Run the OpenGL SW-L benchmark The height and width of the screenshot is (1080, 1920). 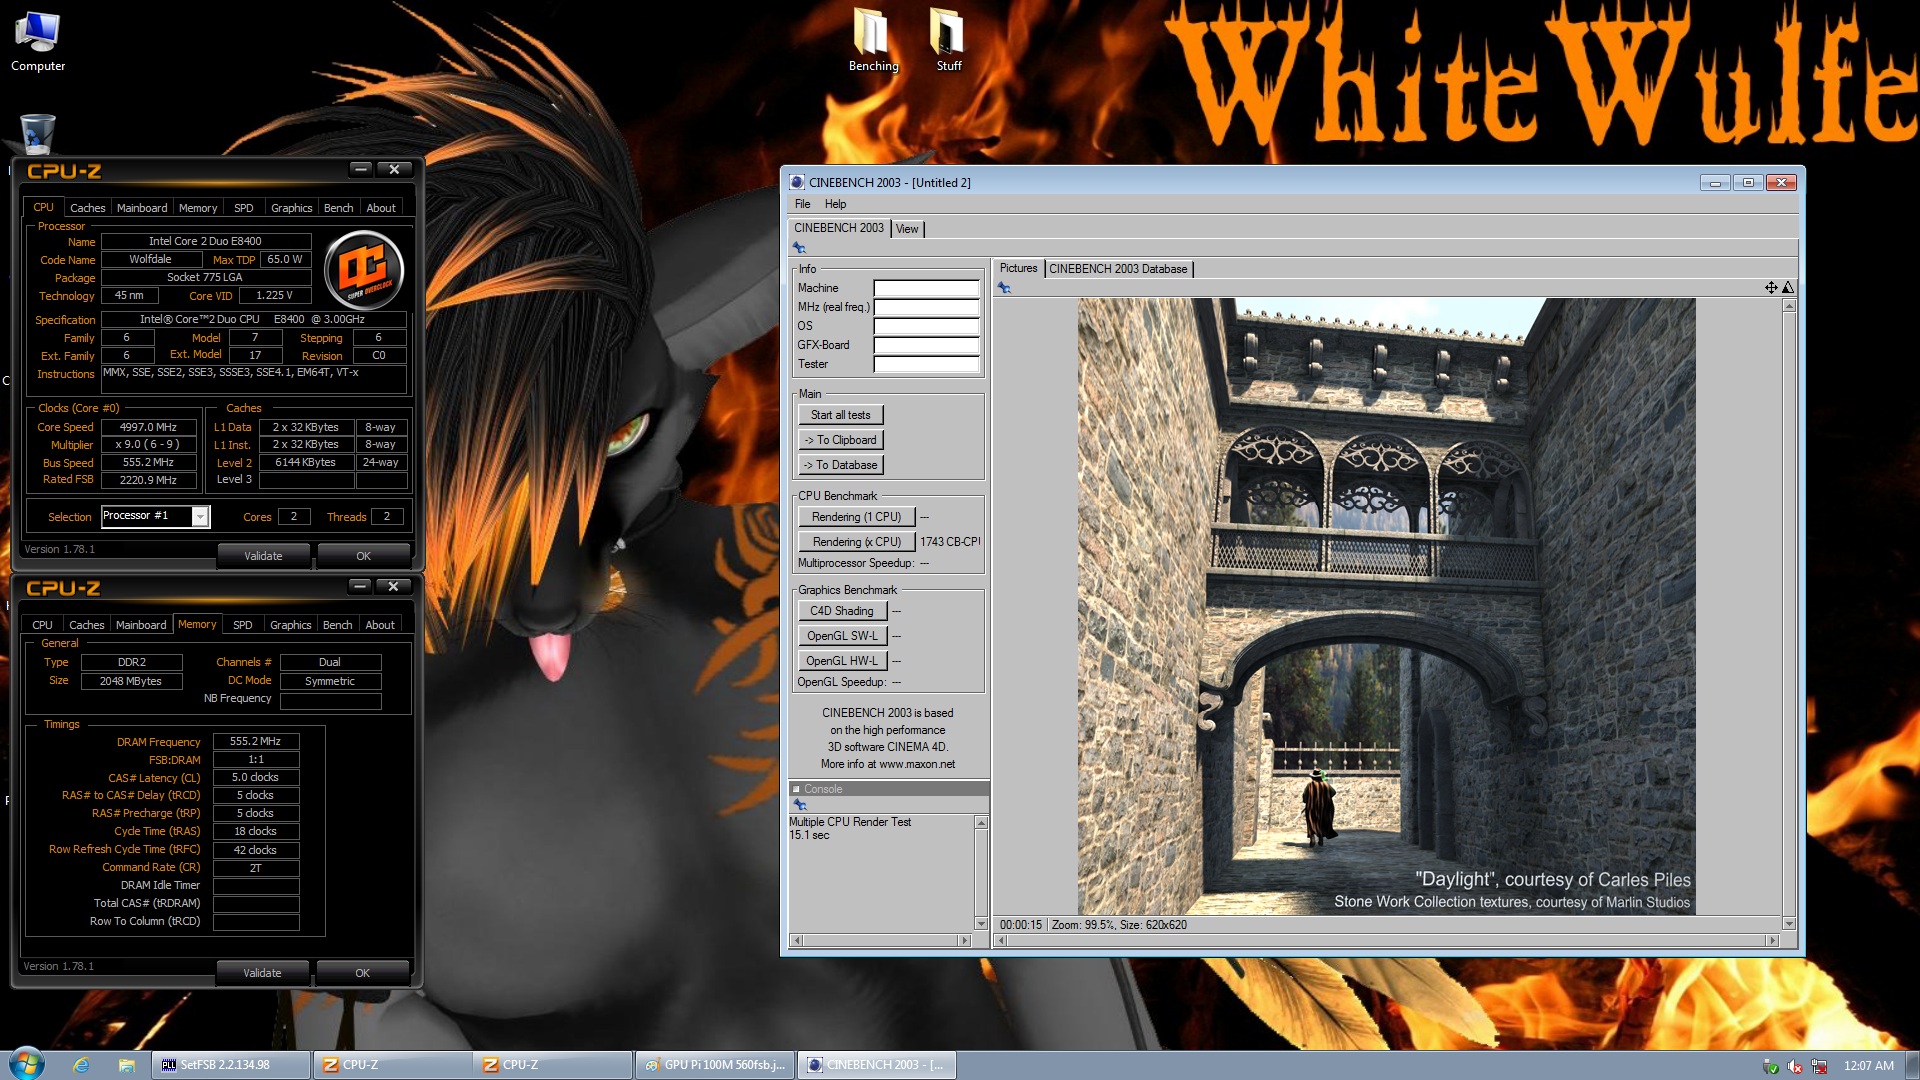(x=841, y=636)
